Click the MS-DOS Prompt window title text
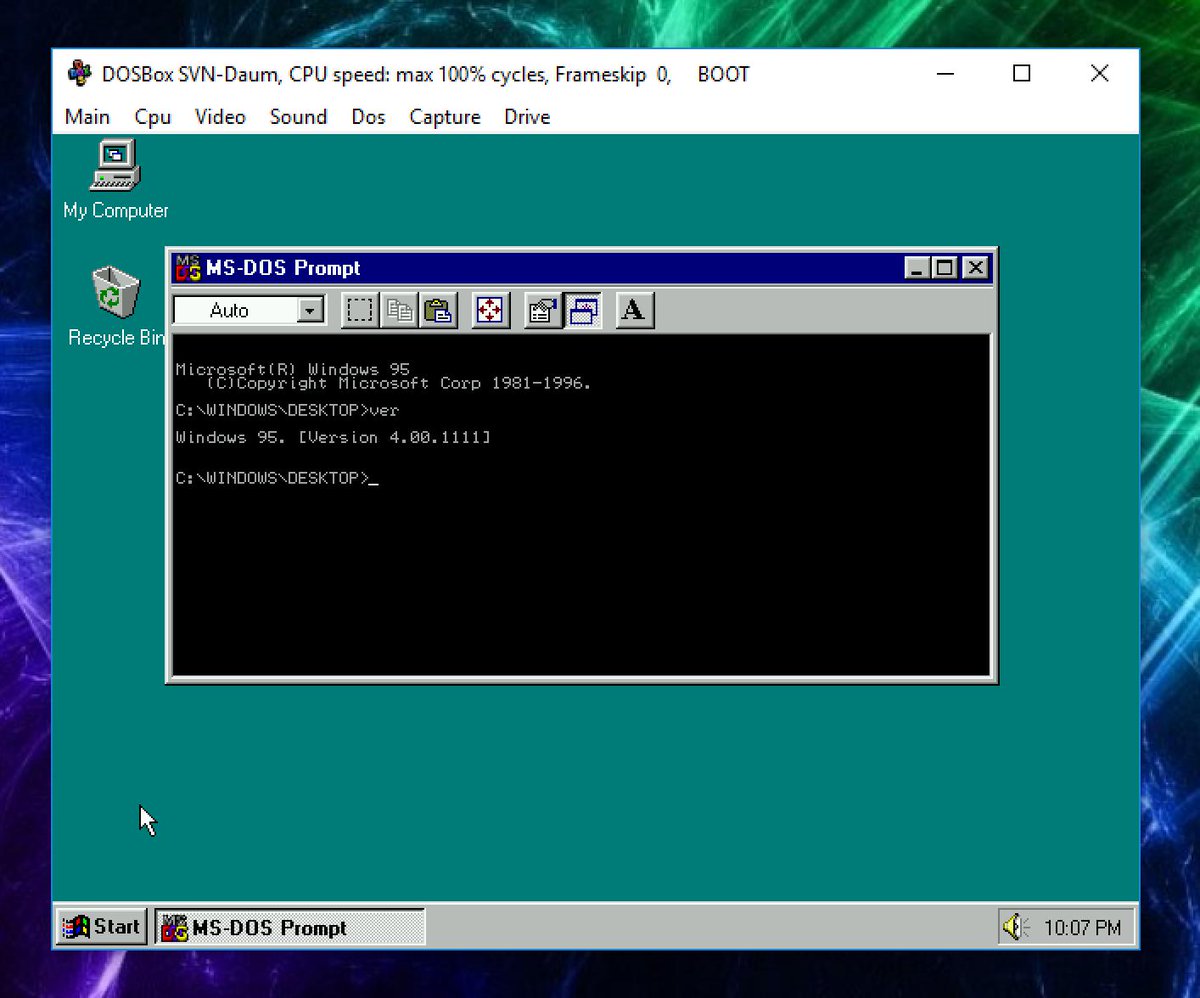1200x998 pixels. click(x=283, y=268)
